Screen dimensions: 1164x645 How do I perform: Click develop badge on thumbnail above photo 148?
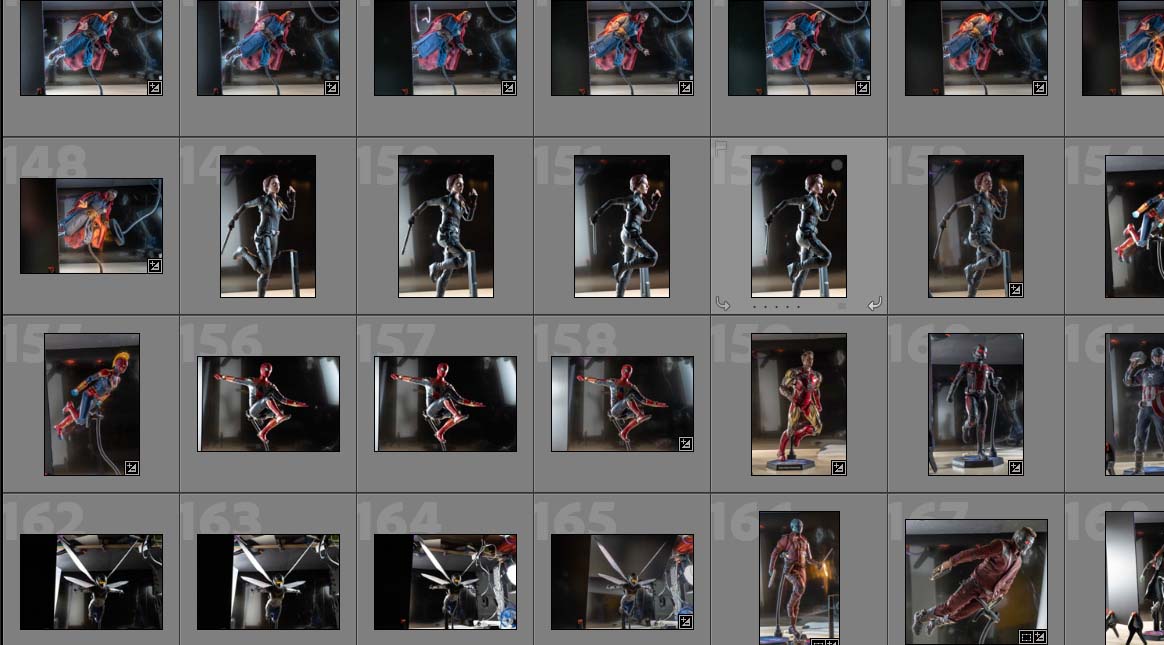154,88
